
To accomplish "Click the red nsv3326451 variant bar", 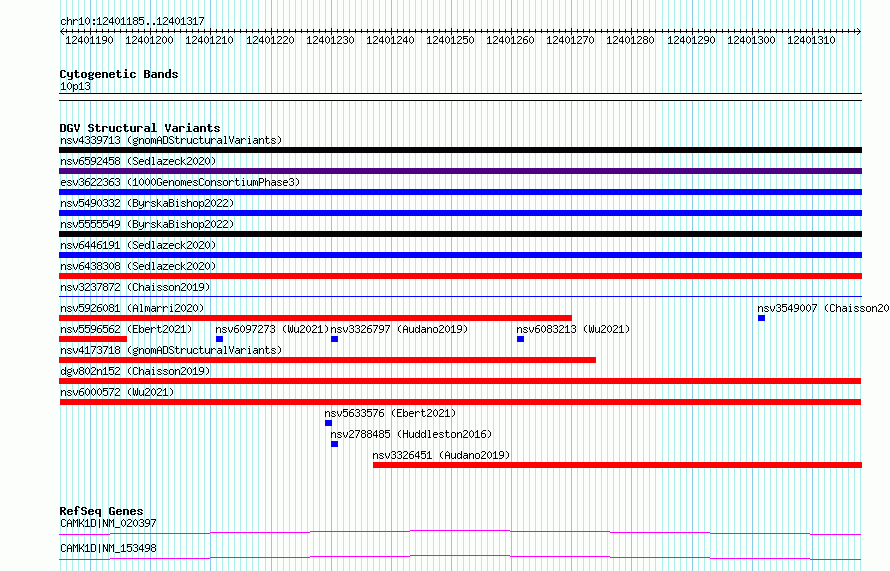I will pyautogui.click(x=618, y=465).
